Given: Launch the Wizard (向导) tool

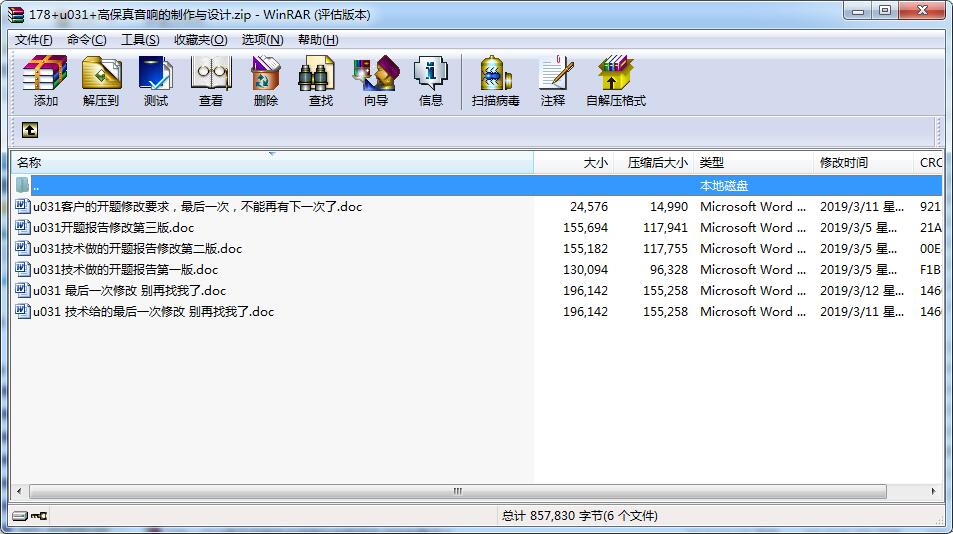Looking at the screenshot, I should coord(376,81).
